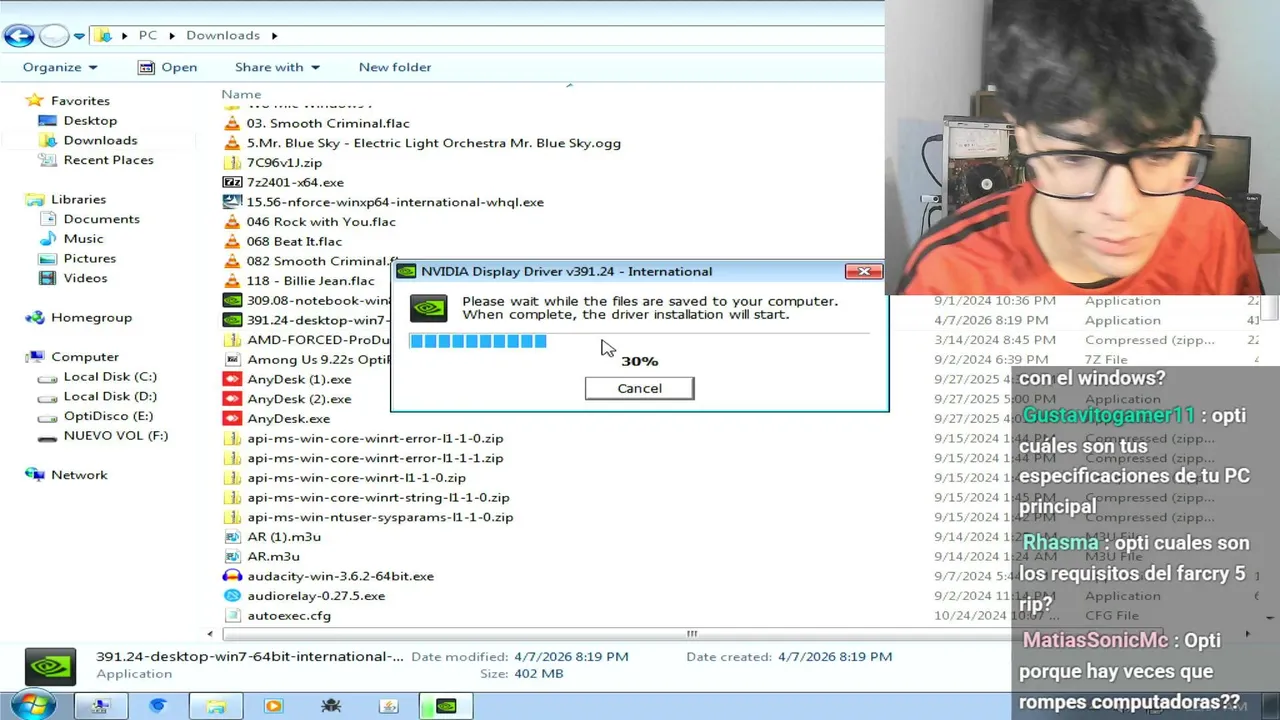1280x720 pixels.
Task: Click AnyDesk.exe red icon
Action: tap(232, 418)
